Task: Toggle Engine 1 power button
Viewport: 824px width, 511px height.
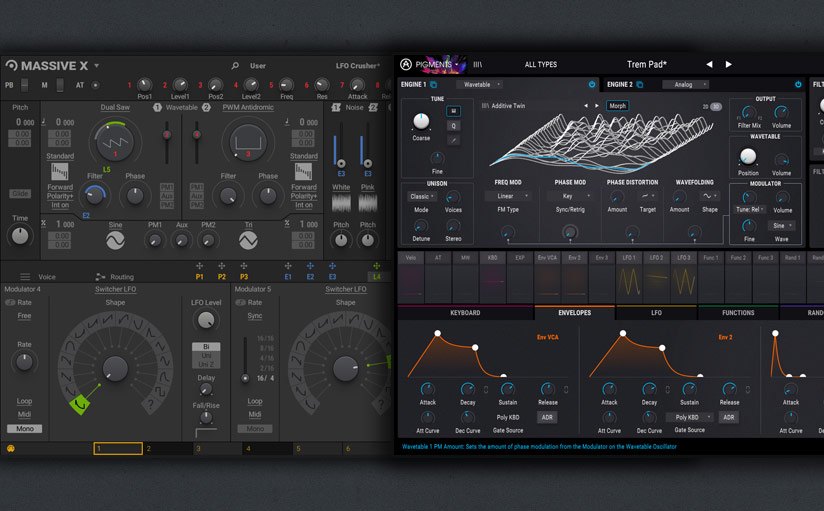Action: [592, 84]
